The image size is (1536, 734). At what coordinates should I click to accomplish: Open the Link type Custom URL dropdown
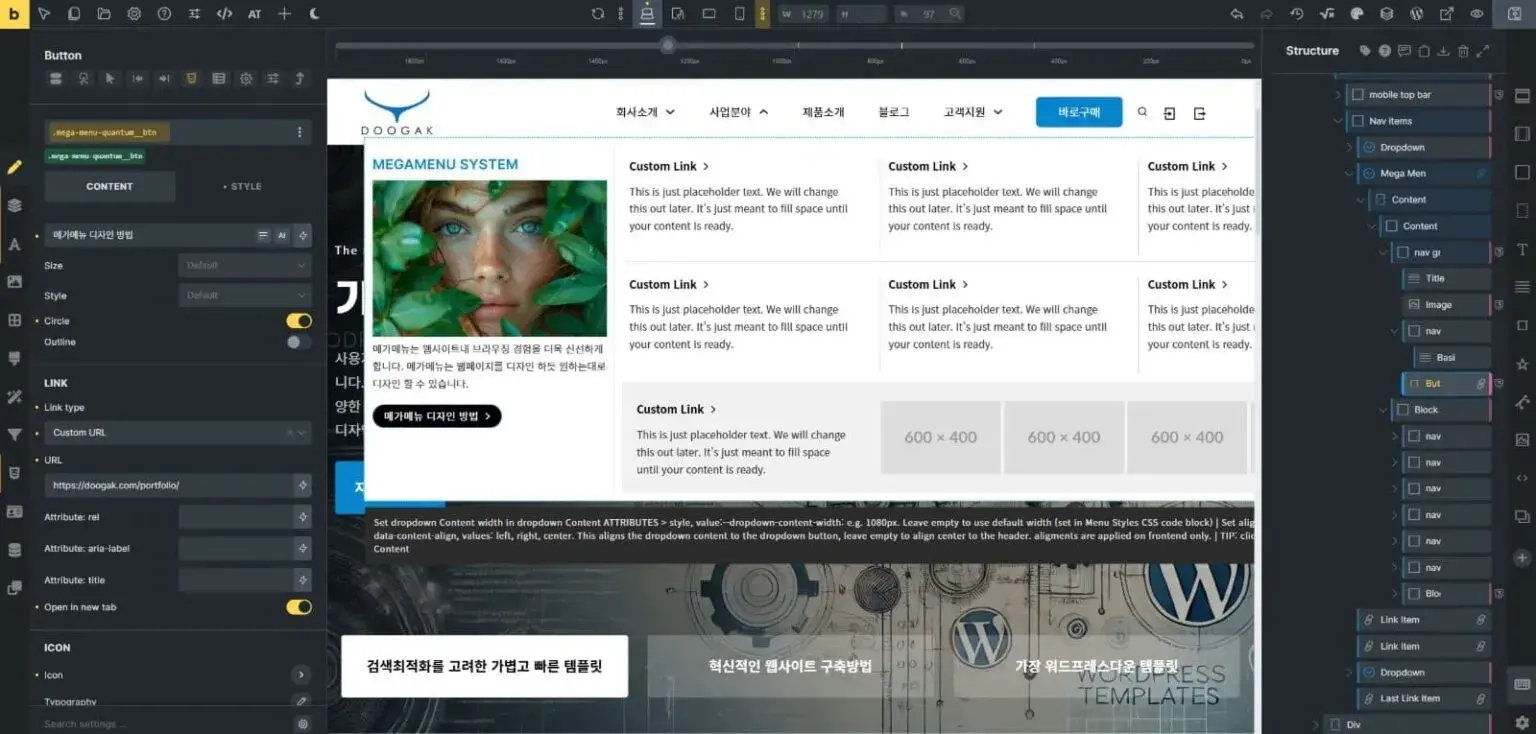tap(177, 433)
